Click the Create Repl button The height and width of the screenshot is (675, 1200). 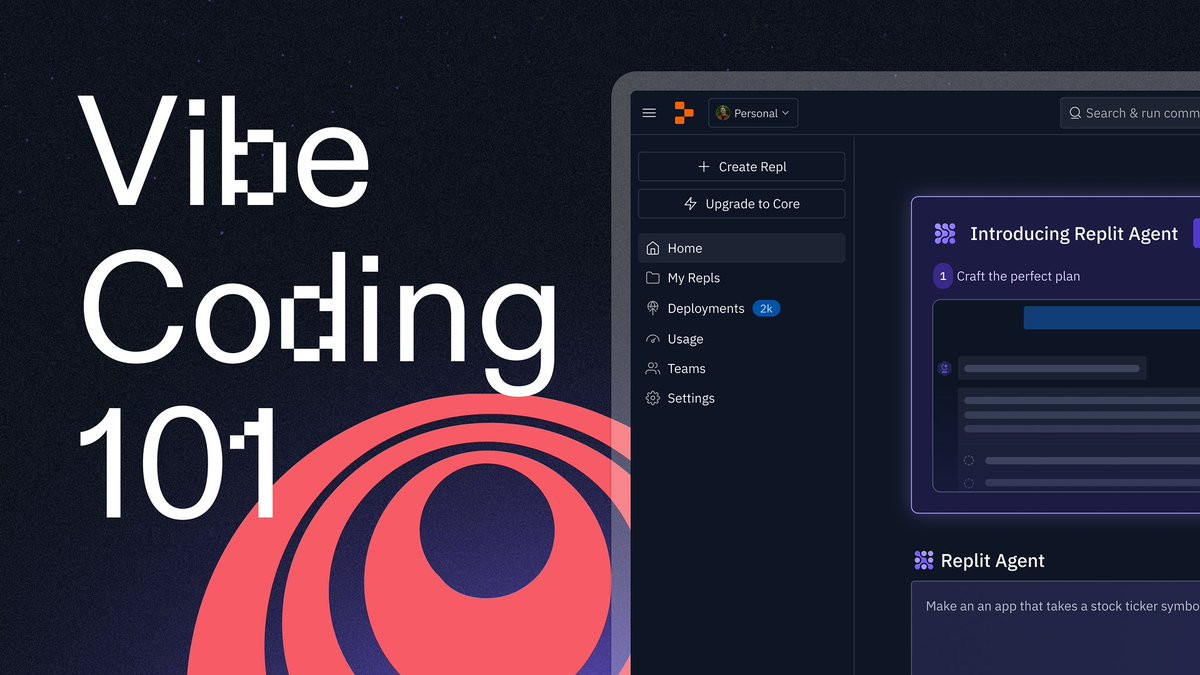741,167
